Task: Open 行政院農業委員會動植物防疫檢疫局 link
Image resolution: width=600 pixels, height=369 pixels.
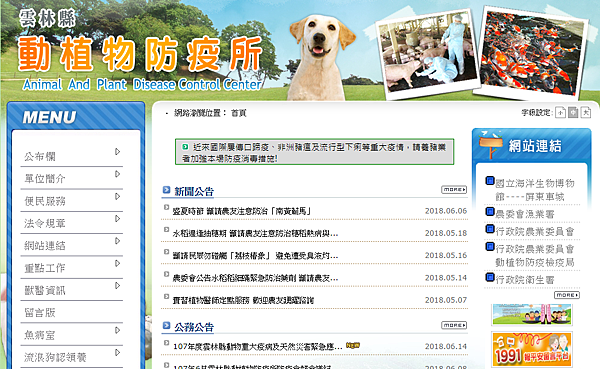Action: tap(535, 255)
